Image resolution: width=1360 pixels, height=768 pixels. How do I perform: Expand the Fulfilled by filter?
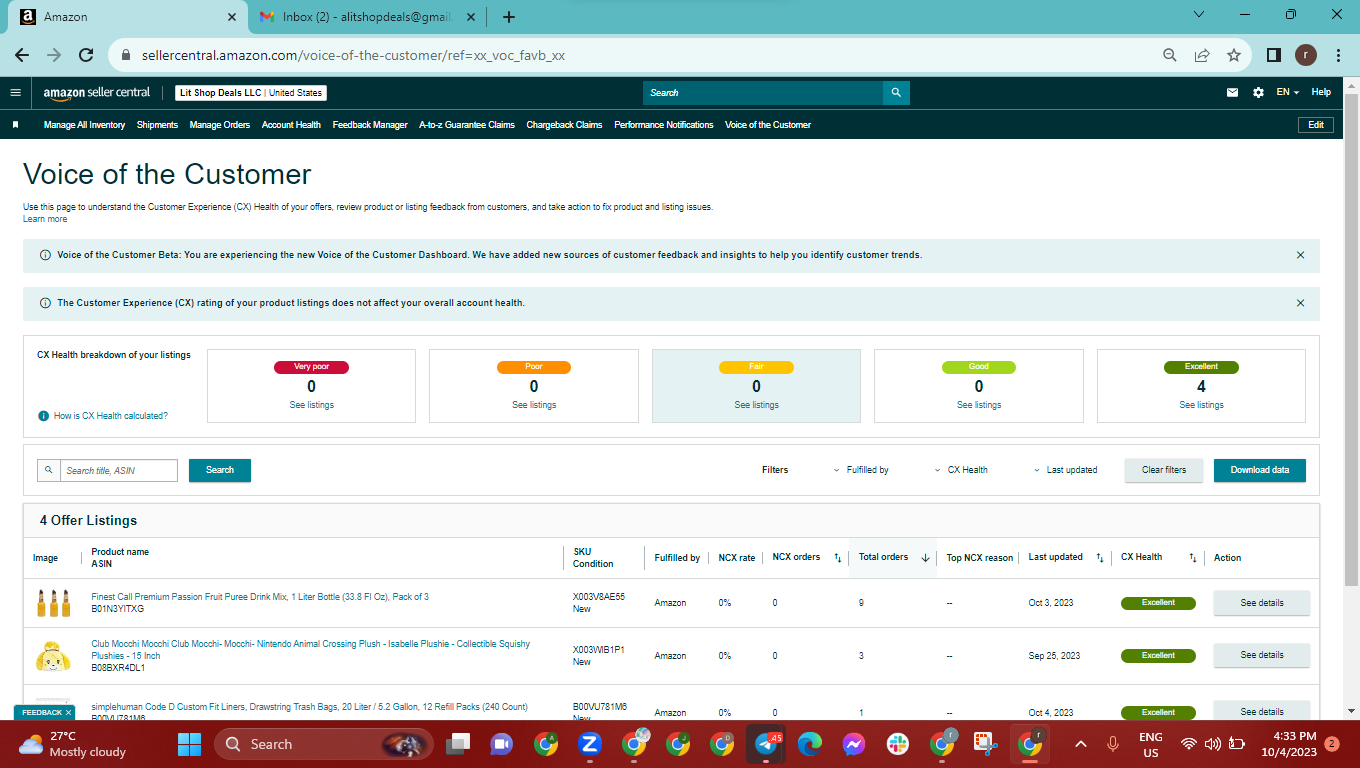point(861,470)
